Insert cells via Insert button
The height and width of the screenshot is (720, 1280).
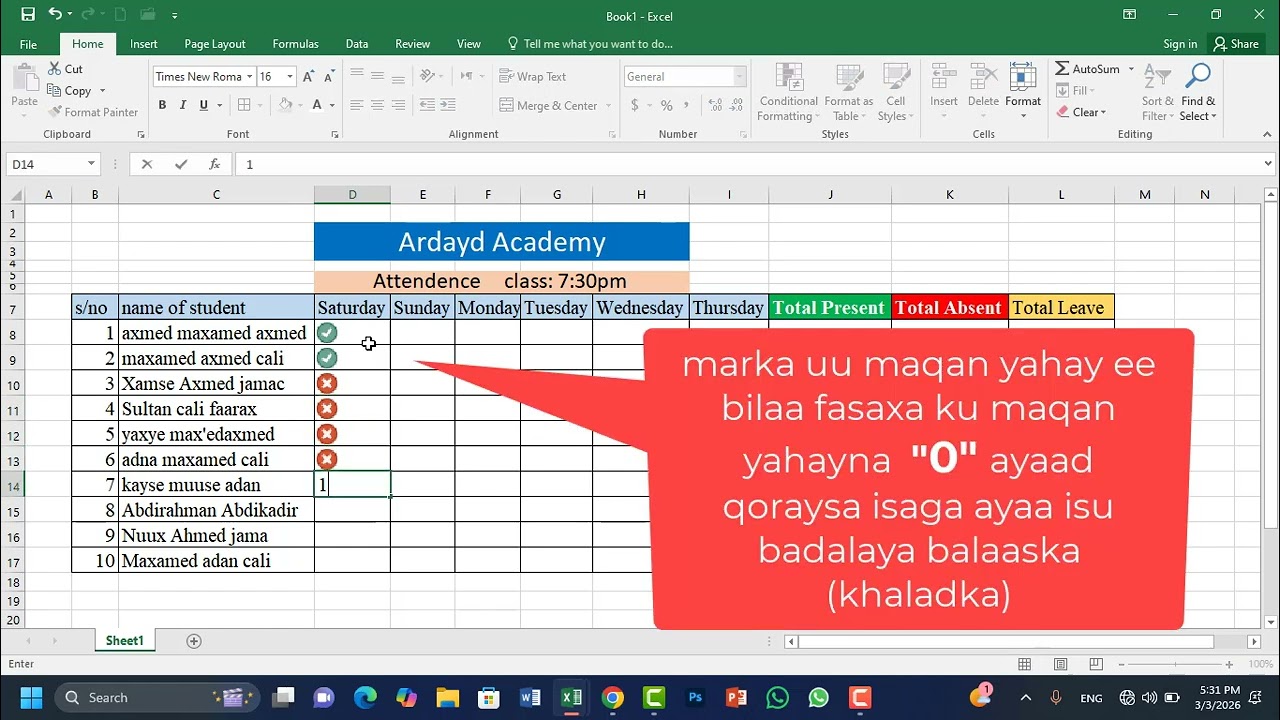tap(944, 90)
